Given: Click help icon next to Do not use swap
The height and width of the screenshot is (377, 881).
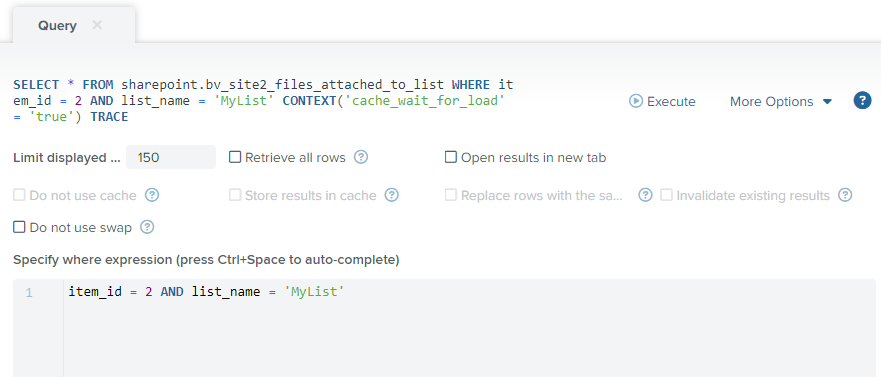Looking at the screenshot, I should [147, 227].
